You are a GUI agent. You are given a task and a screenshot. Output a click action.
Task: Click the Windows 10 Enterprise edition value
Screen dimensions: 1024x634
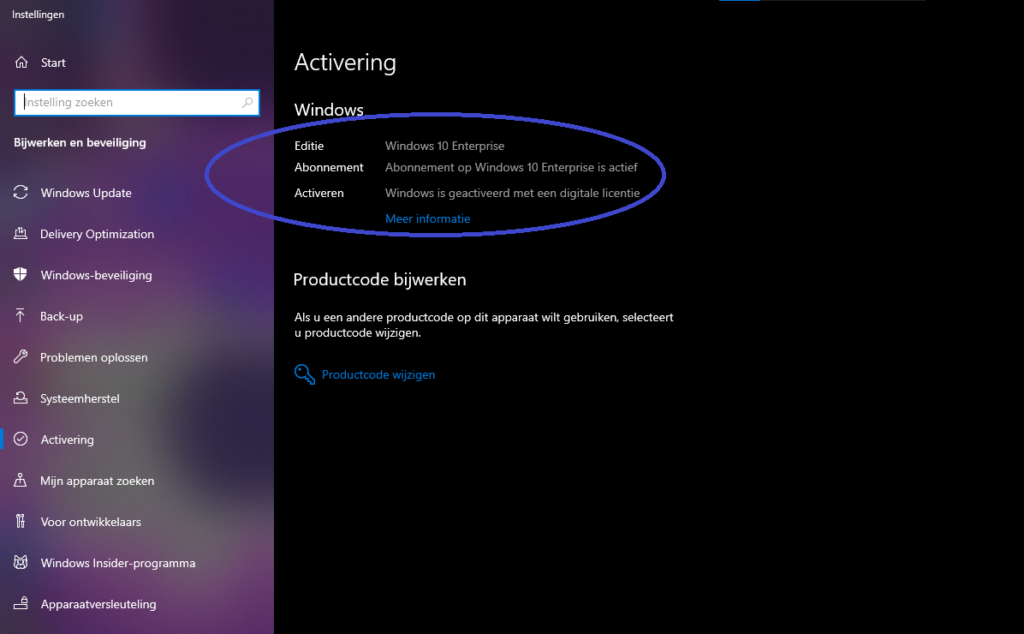445,146
